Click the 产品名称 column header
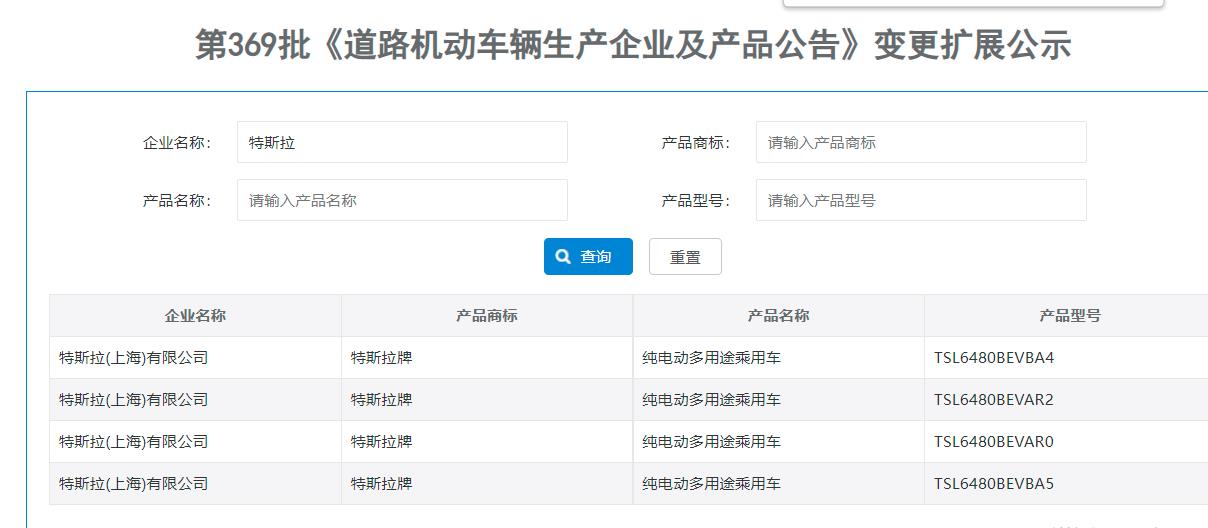Screen dimensions: 1208x528 [x=779, y=316]
